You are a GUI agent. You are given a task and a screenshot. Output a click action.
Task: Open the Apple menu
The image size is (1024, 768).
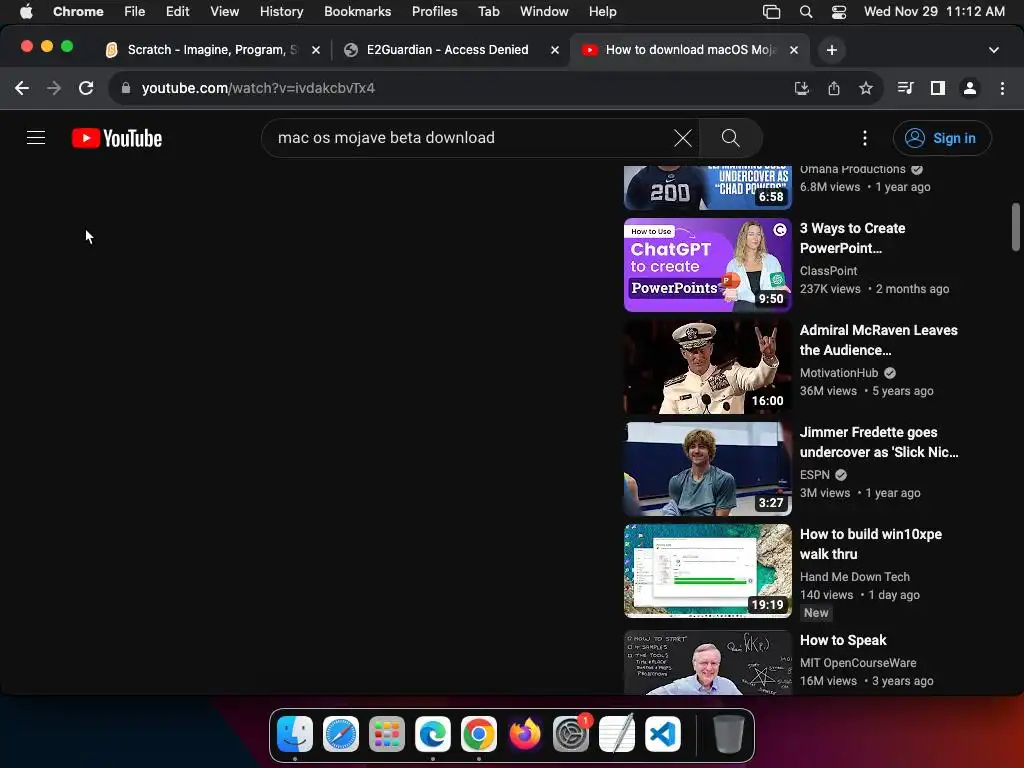click(x=26, y=11)
